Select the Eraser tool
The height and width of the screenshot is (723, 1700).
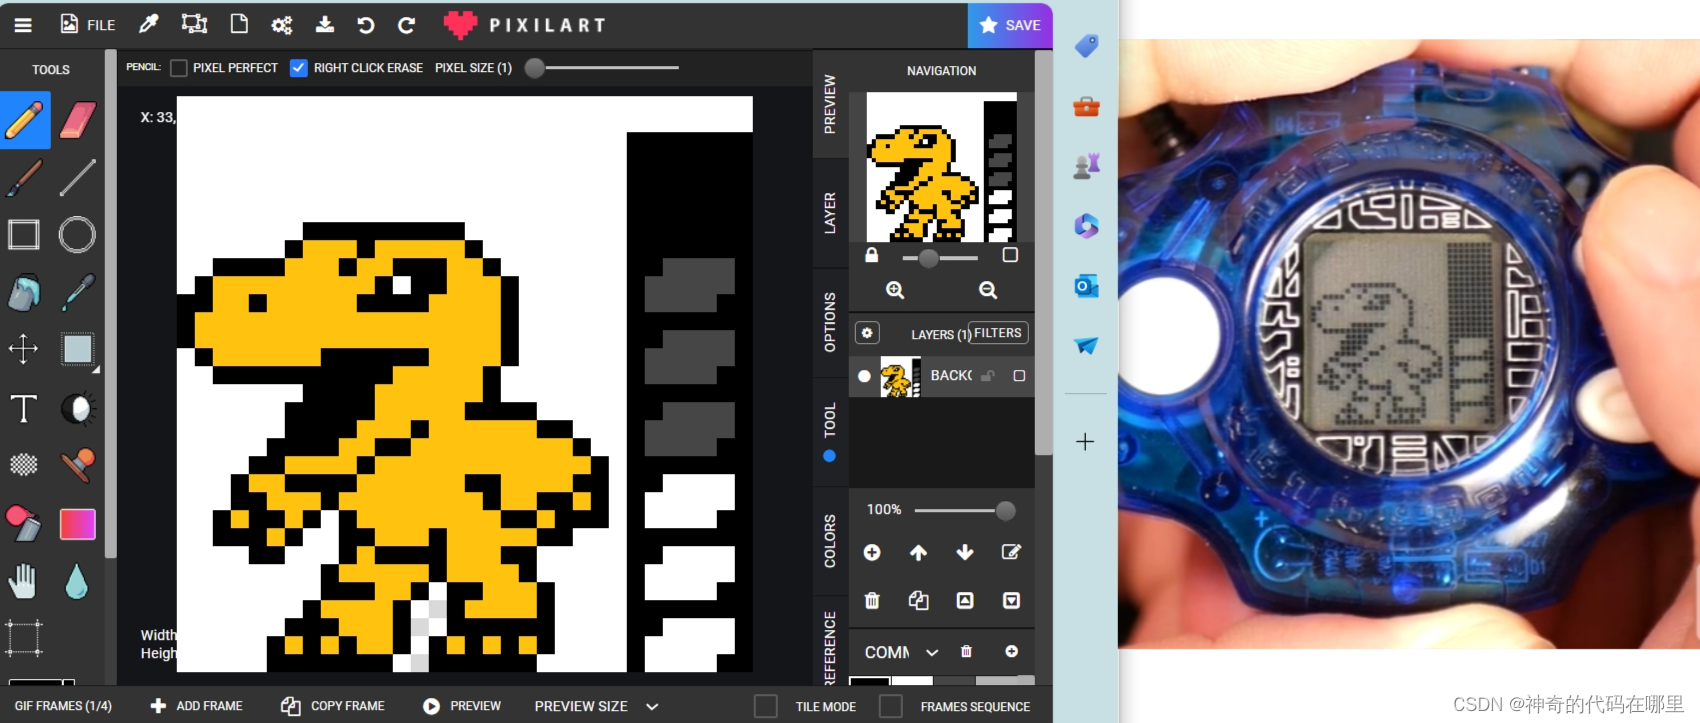coord(77,120)
